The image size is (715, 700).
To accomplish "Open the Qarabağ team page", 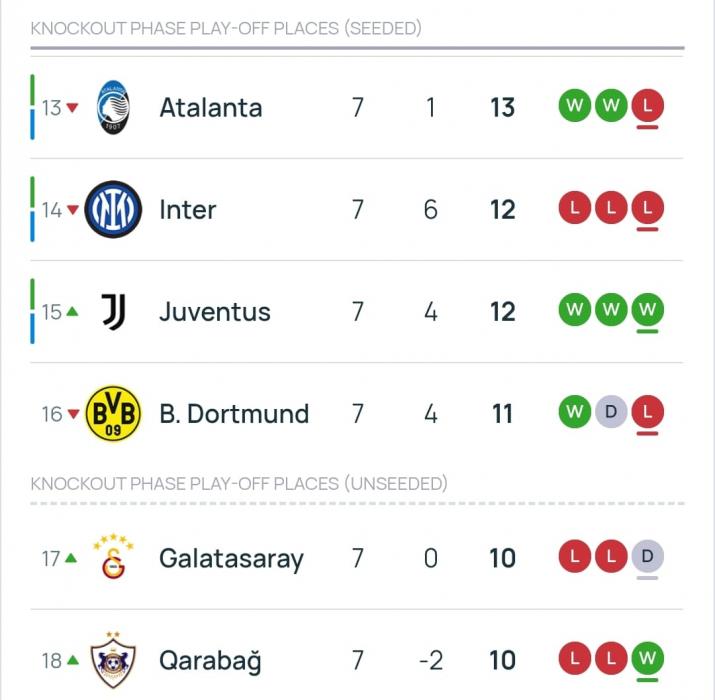I will 210,660.
